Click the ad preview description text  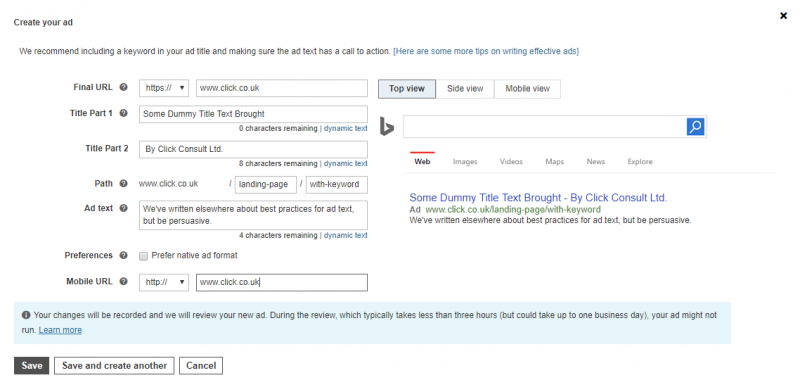click(551, 220)
